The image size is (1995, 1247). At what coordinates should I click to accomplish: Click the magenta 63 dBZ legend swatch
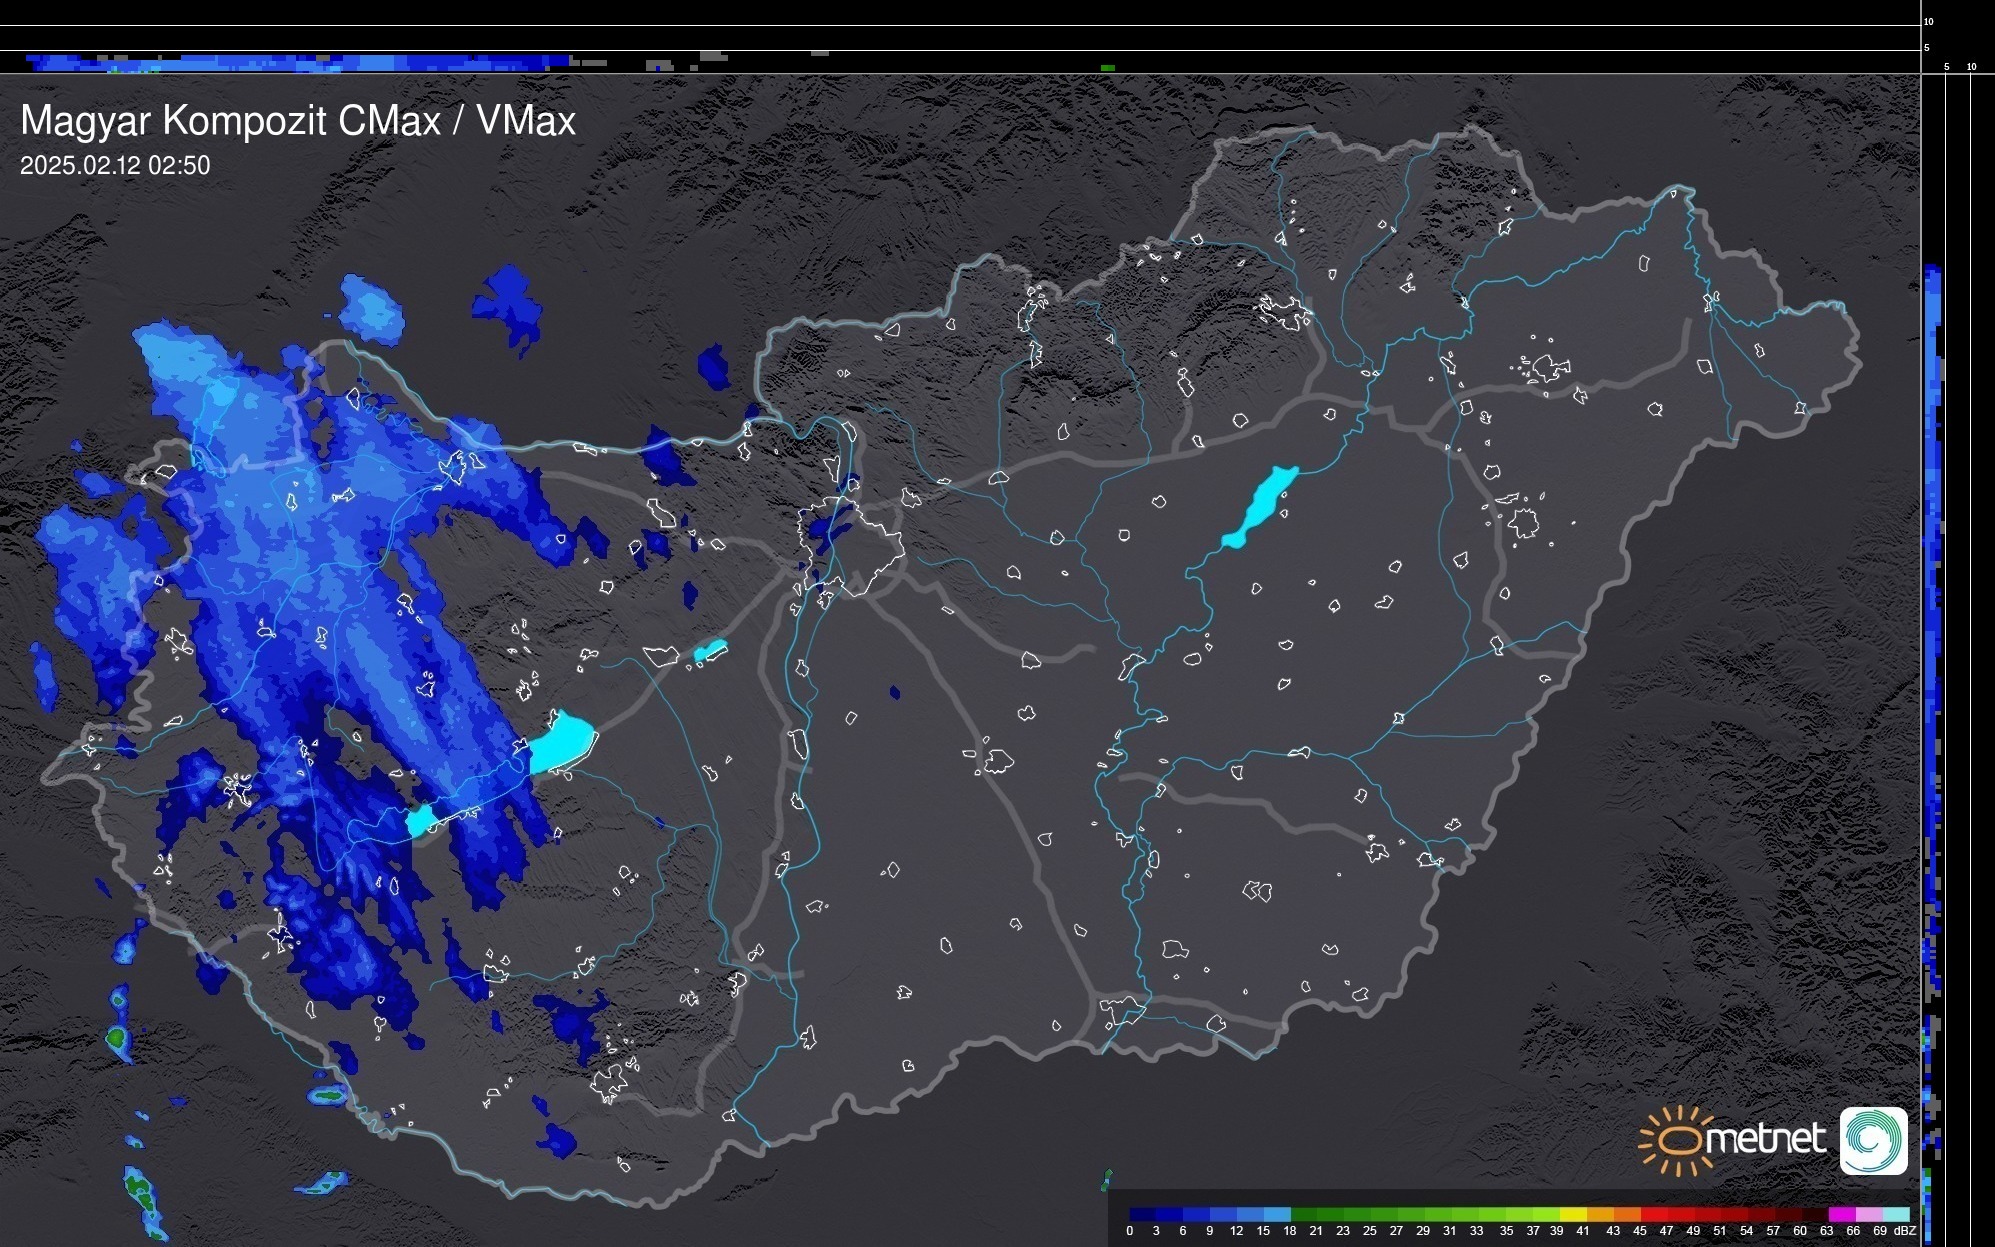[x=1841, y=1214]
